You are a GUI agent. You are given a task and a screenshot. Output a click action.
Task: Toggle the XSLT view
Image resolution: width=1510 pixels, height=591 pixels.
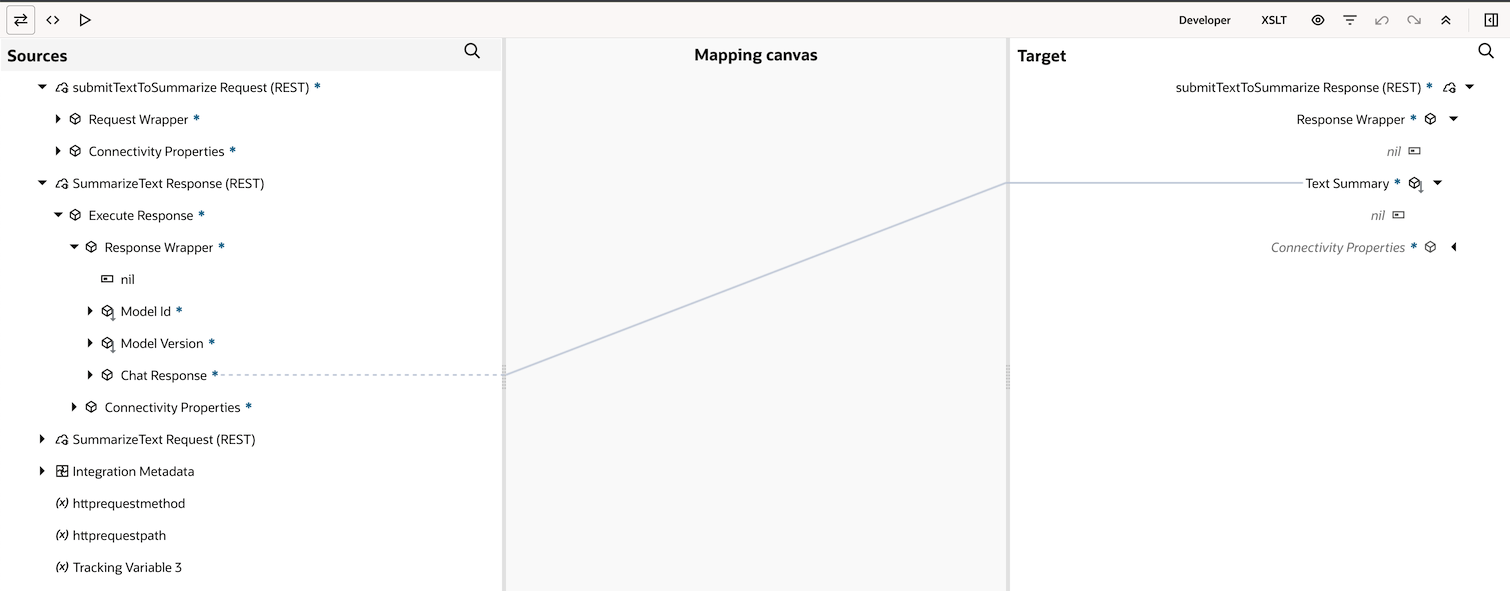1274,20
